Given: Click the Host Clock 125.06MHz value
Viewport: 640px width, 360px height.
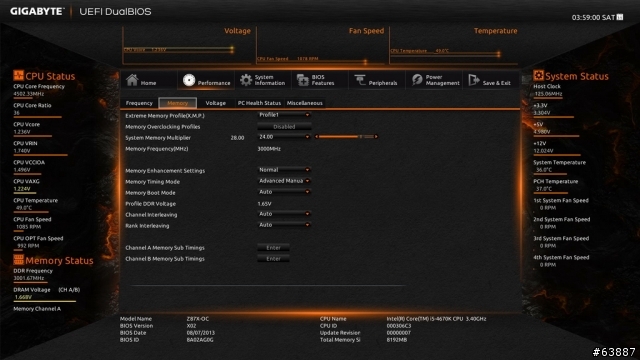Looking at the screenshot, I should click(548, 94).
